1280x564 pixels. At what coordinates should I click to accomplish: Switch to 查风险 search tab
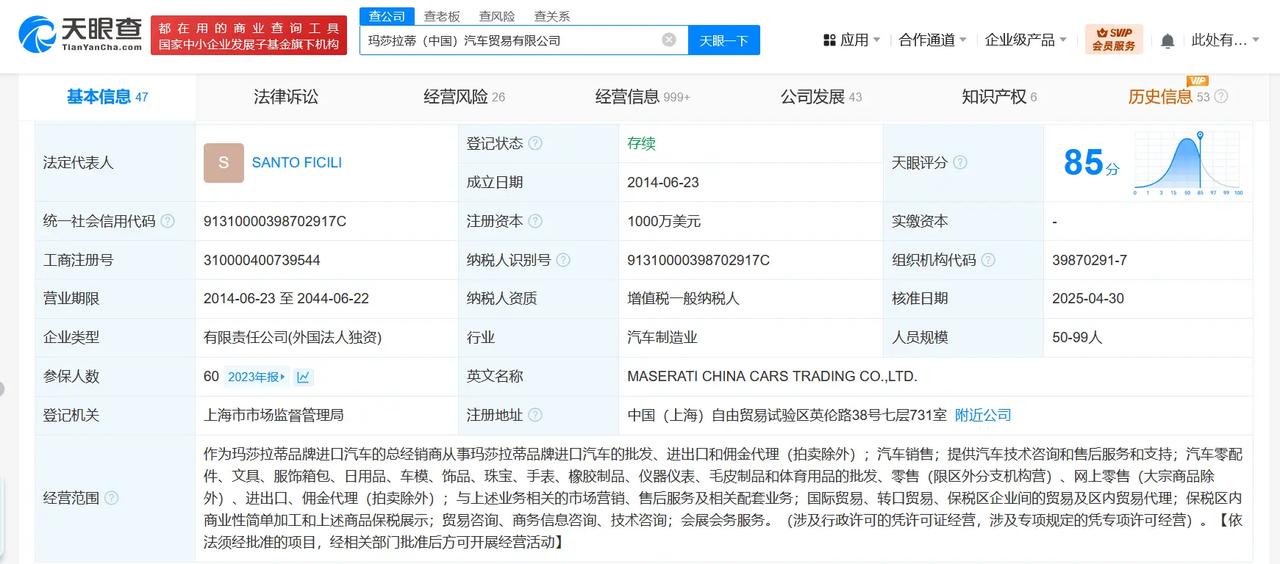pyautogui.click(x=496, y=16)
